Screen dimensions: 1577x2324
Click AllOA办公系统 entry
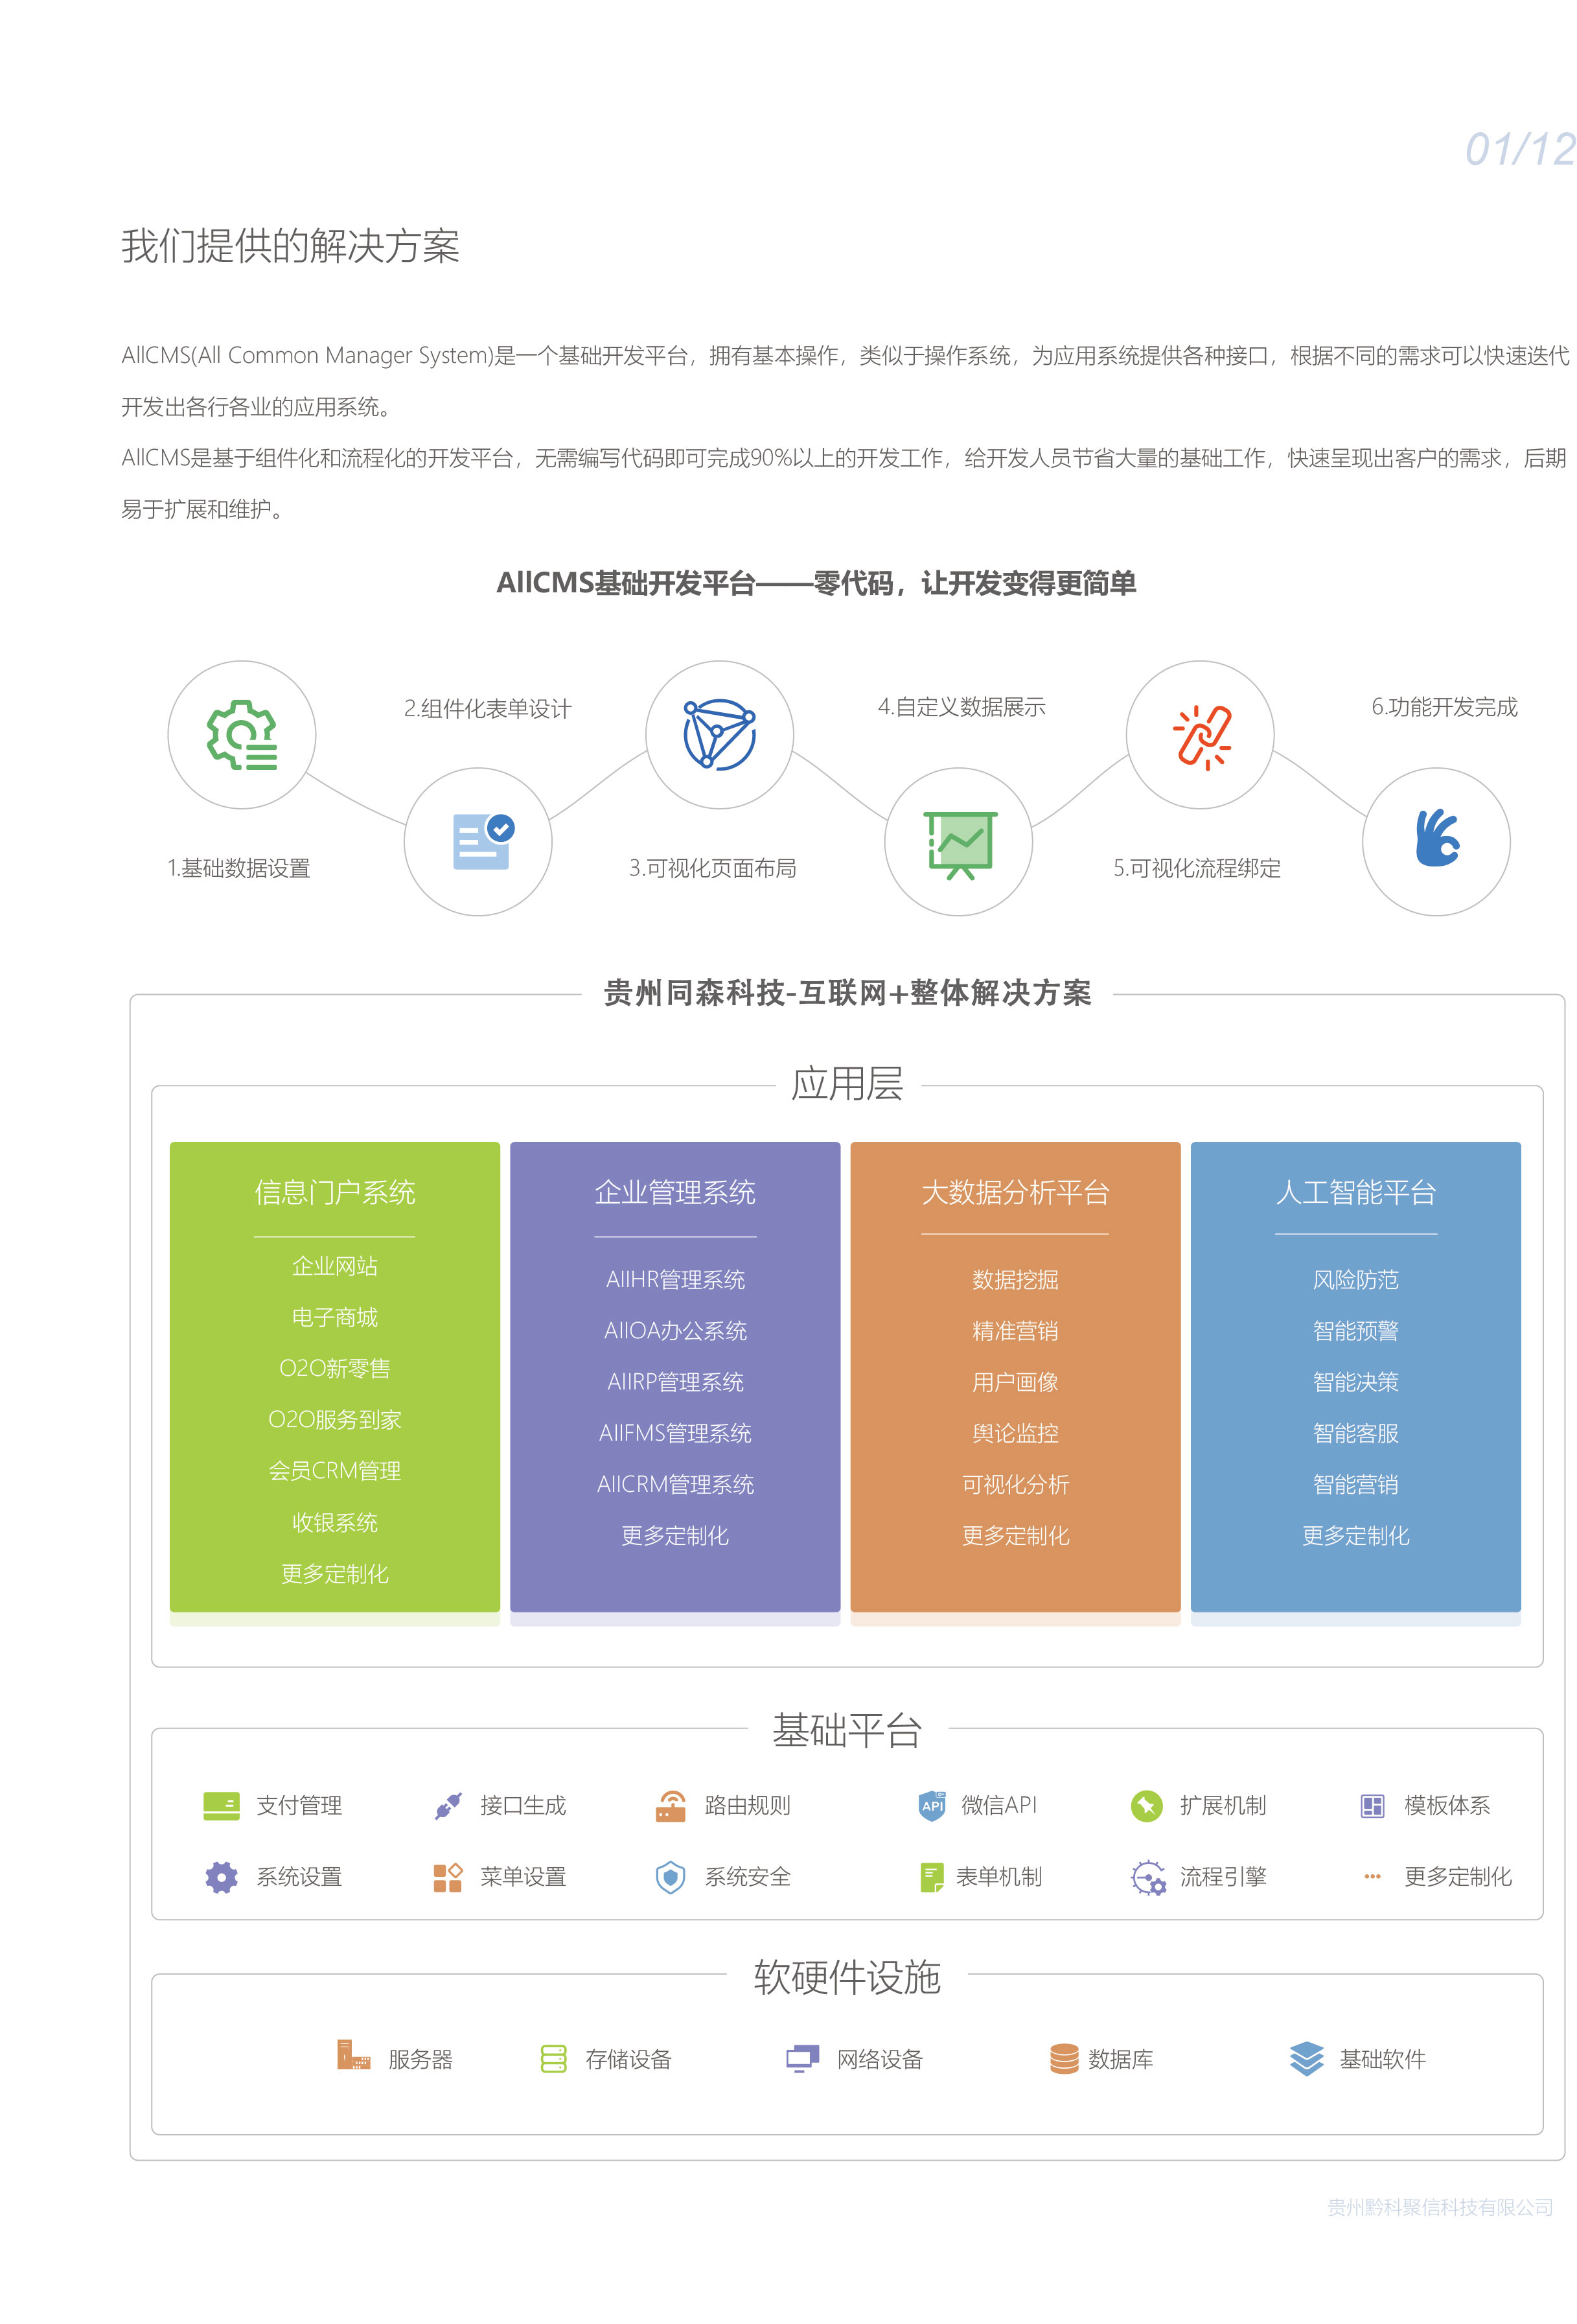pyautogui.click(x=675, y=1330)
